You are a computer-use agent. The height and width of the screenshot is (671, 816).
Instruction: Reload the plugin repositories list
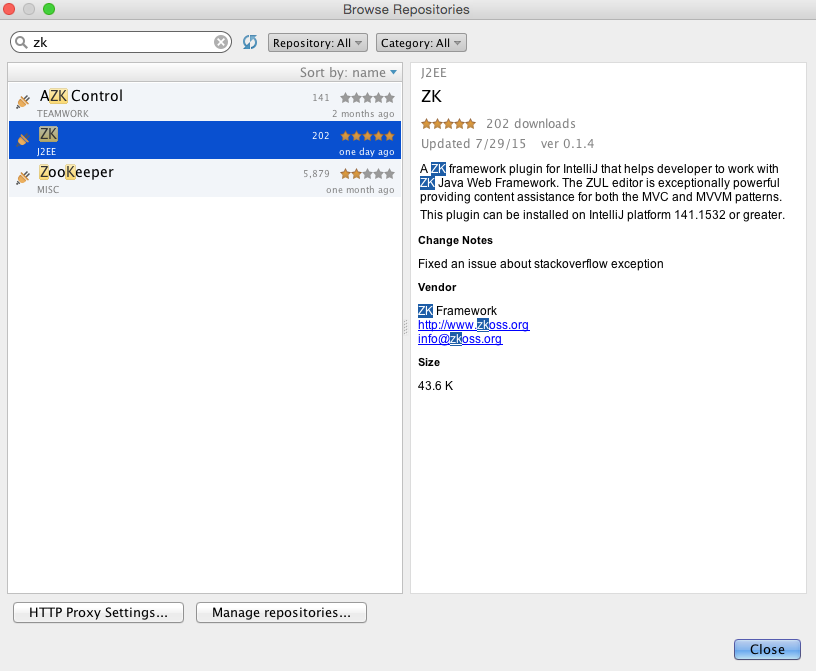point(250,42)
